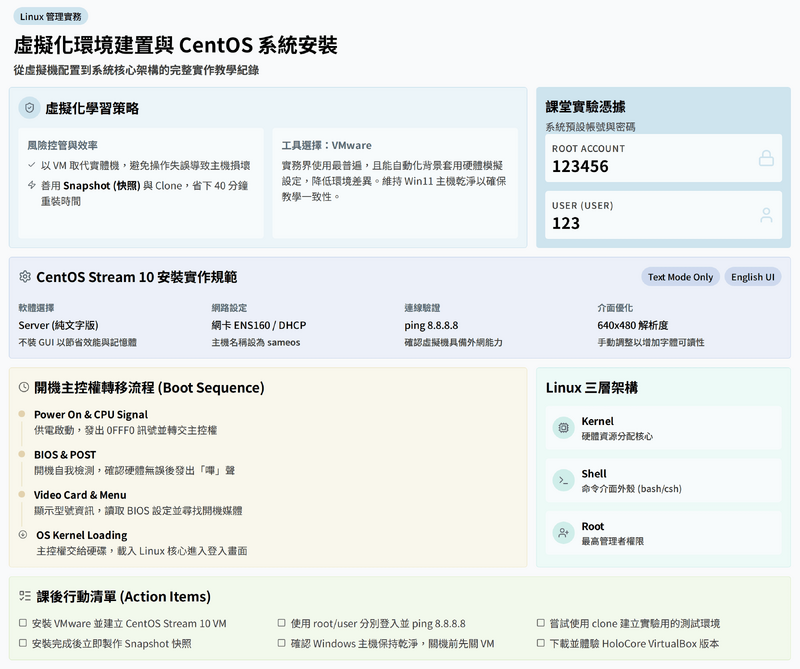This screenshot has width=800, height=669.
Task: Click the Shell terminal icon
Action: pos(563,481)
